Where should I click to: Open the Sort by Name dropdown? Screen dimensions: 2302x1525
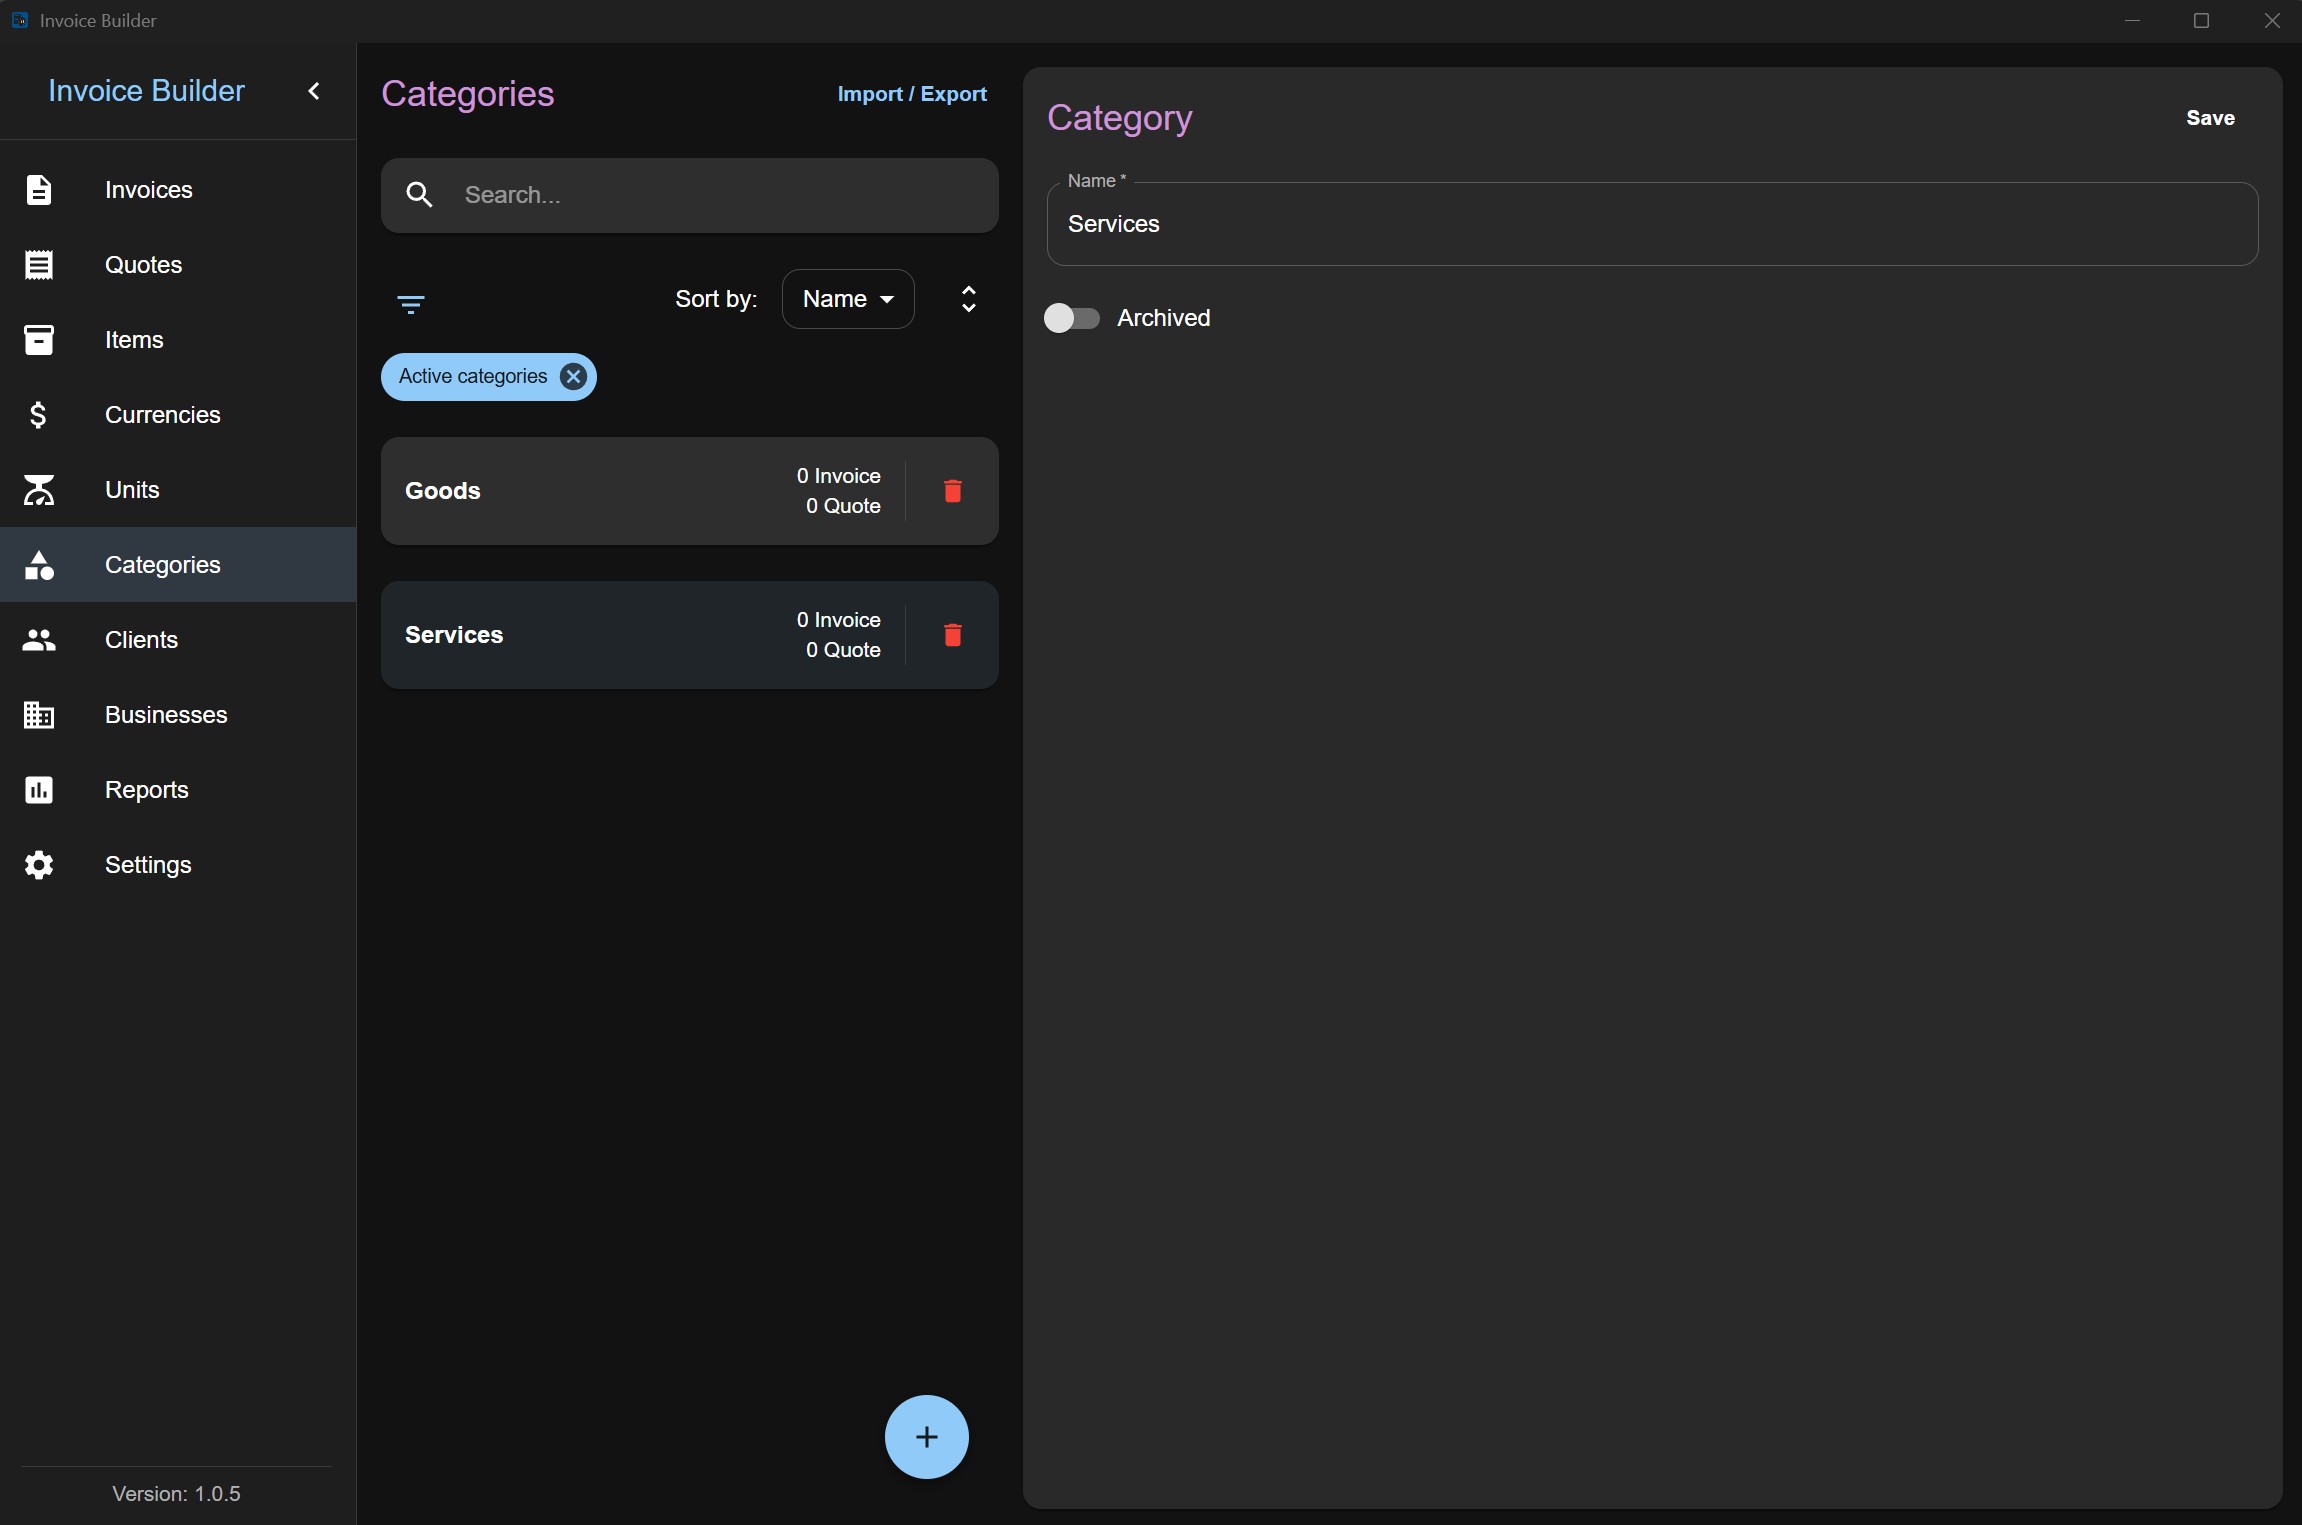[x=848, y=299]
